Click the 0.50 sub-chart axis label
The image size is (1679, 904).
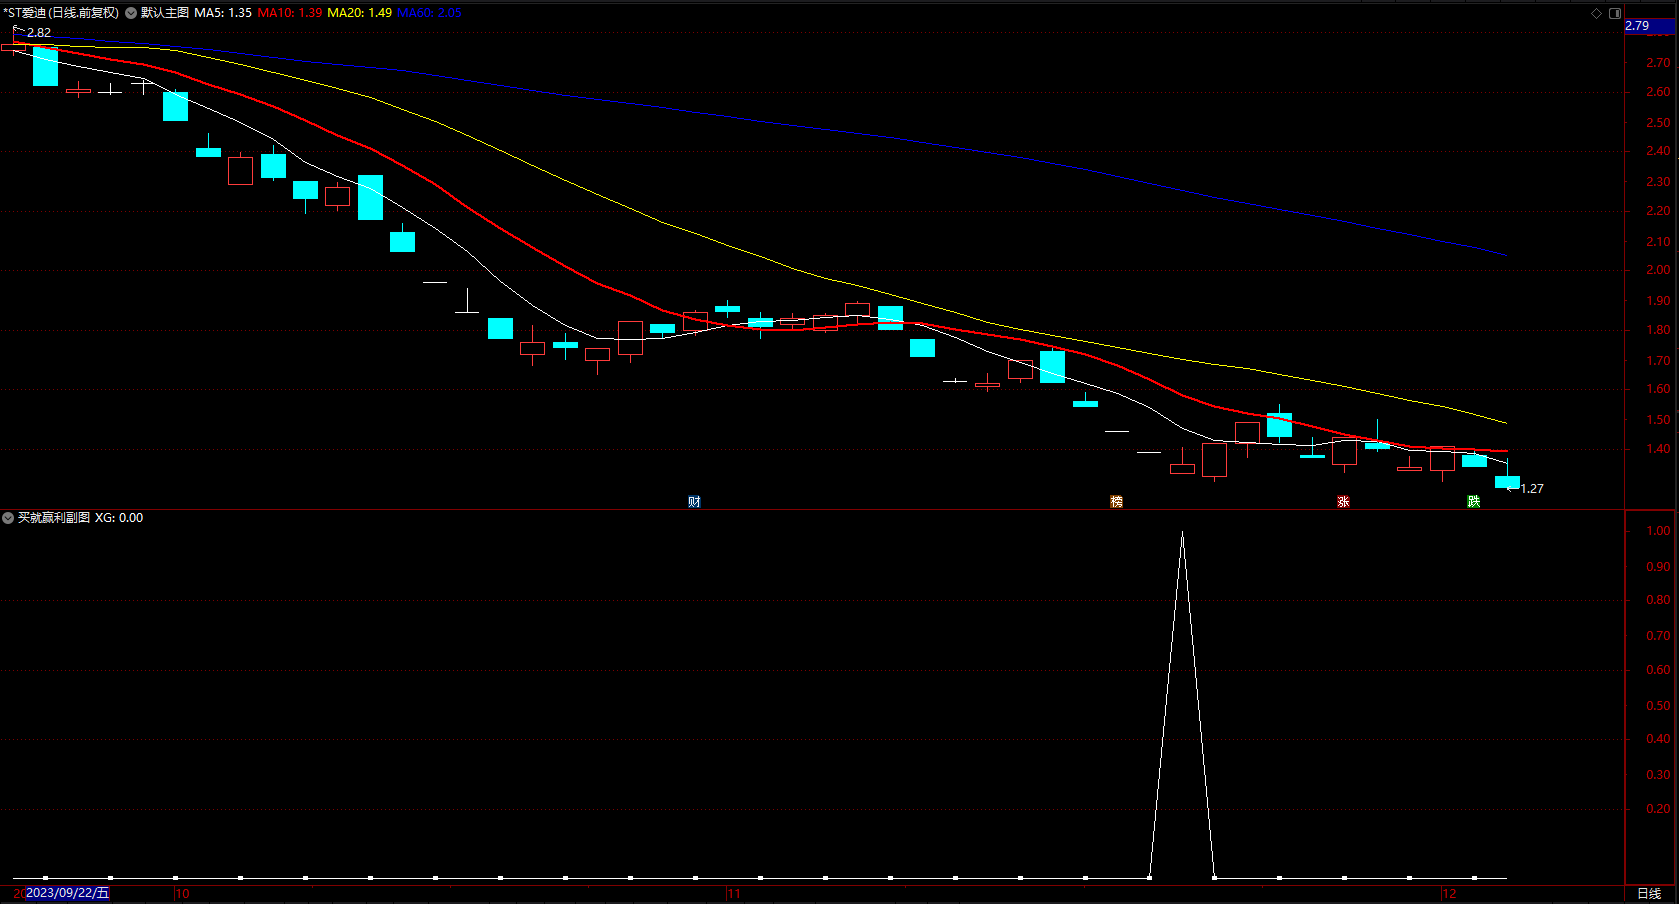[x=1658, y=706]
